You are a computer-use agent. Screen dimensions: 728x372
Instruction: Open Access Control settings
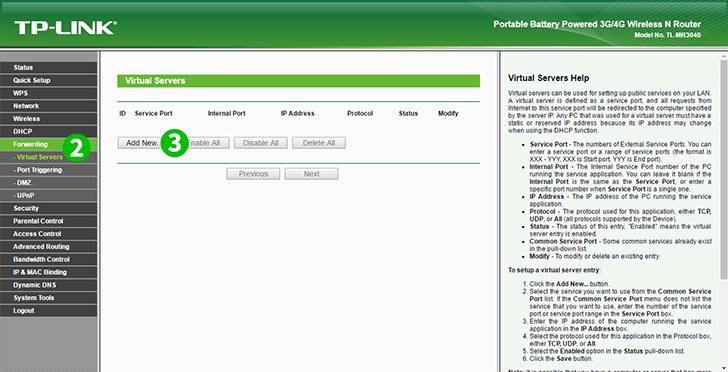pos(49,234)
